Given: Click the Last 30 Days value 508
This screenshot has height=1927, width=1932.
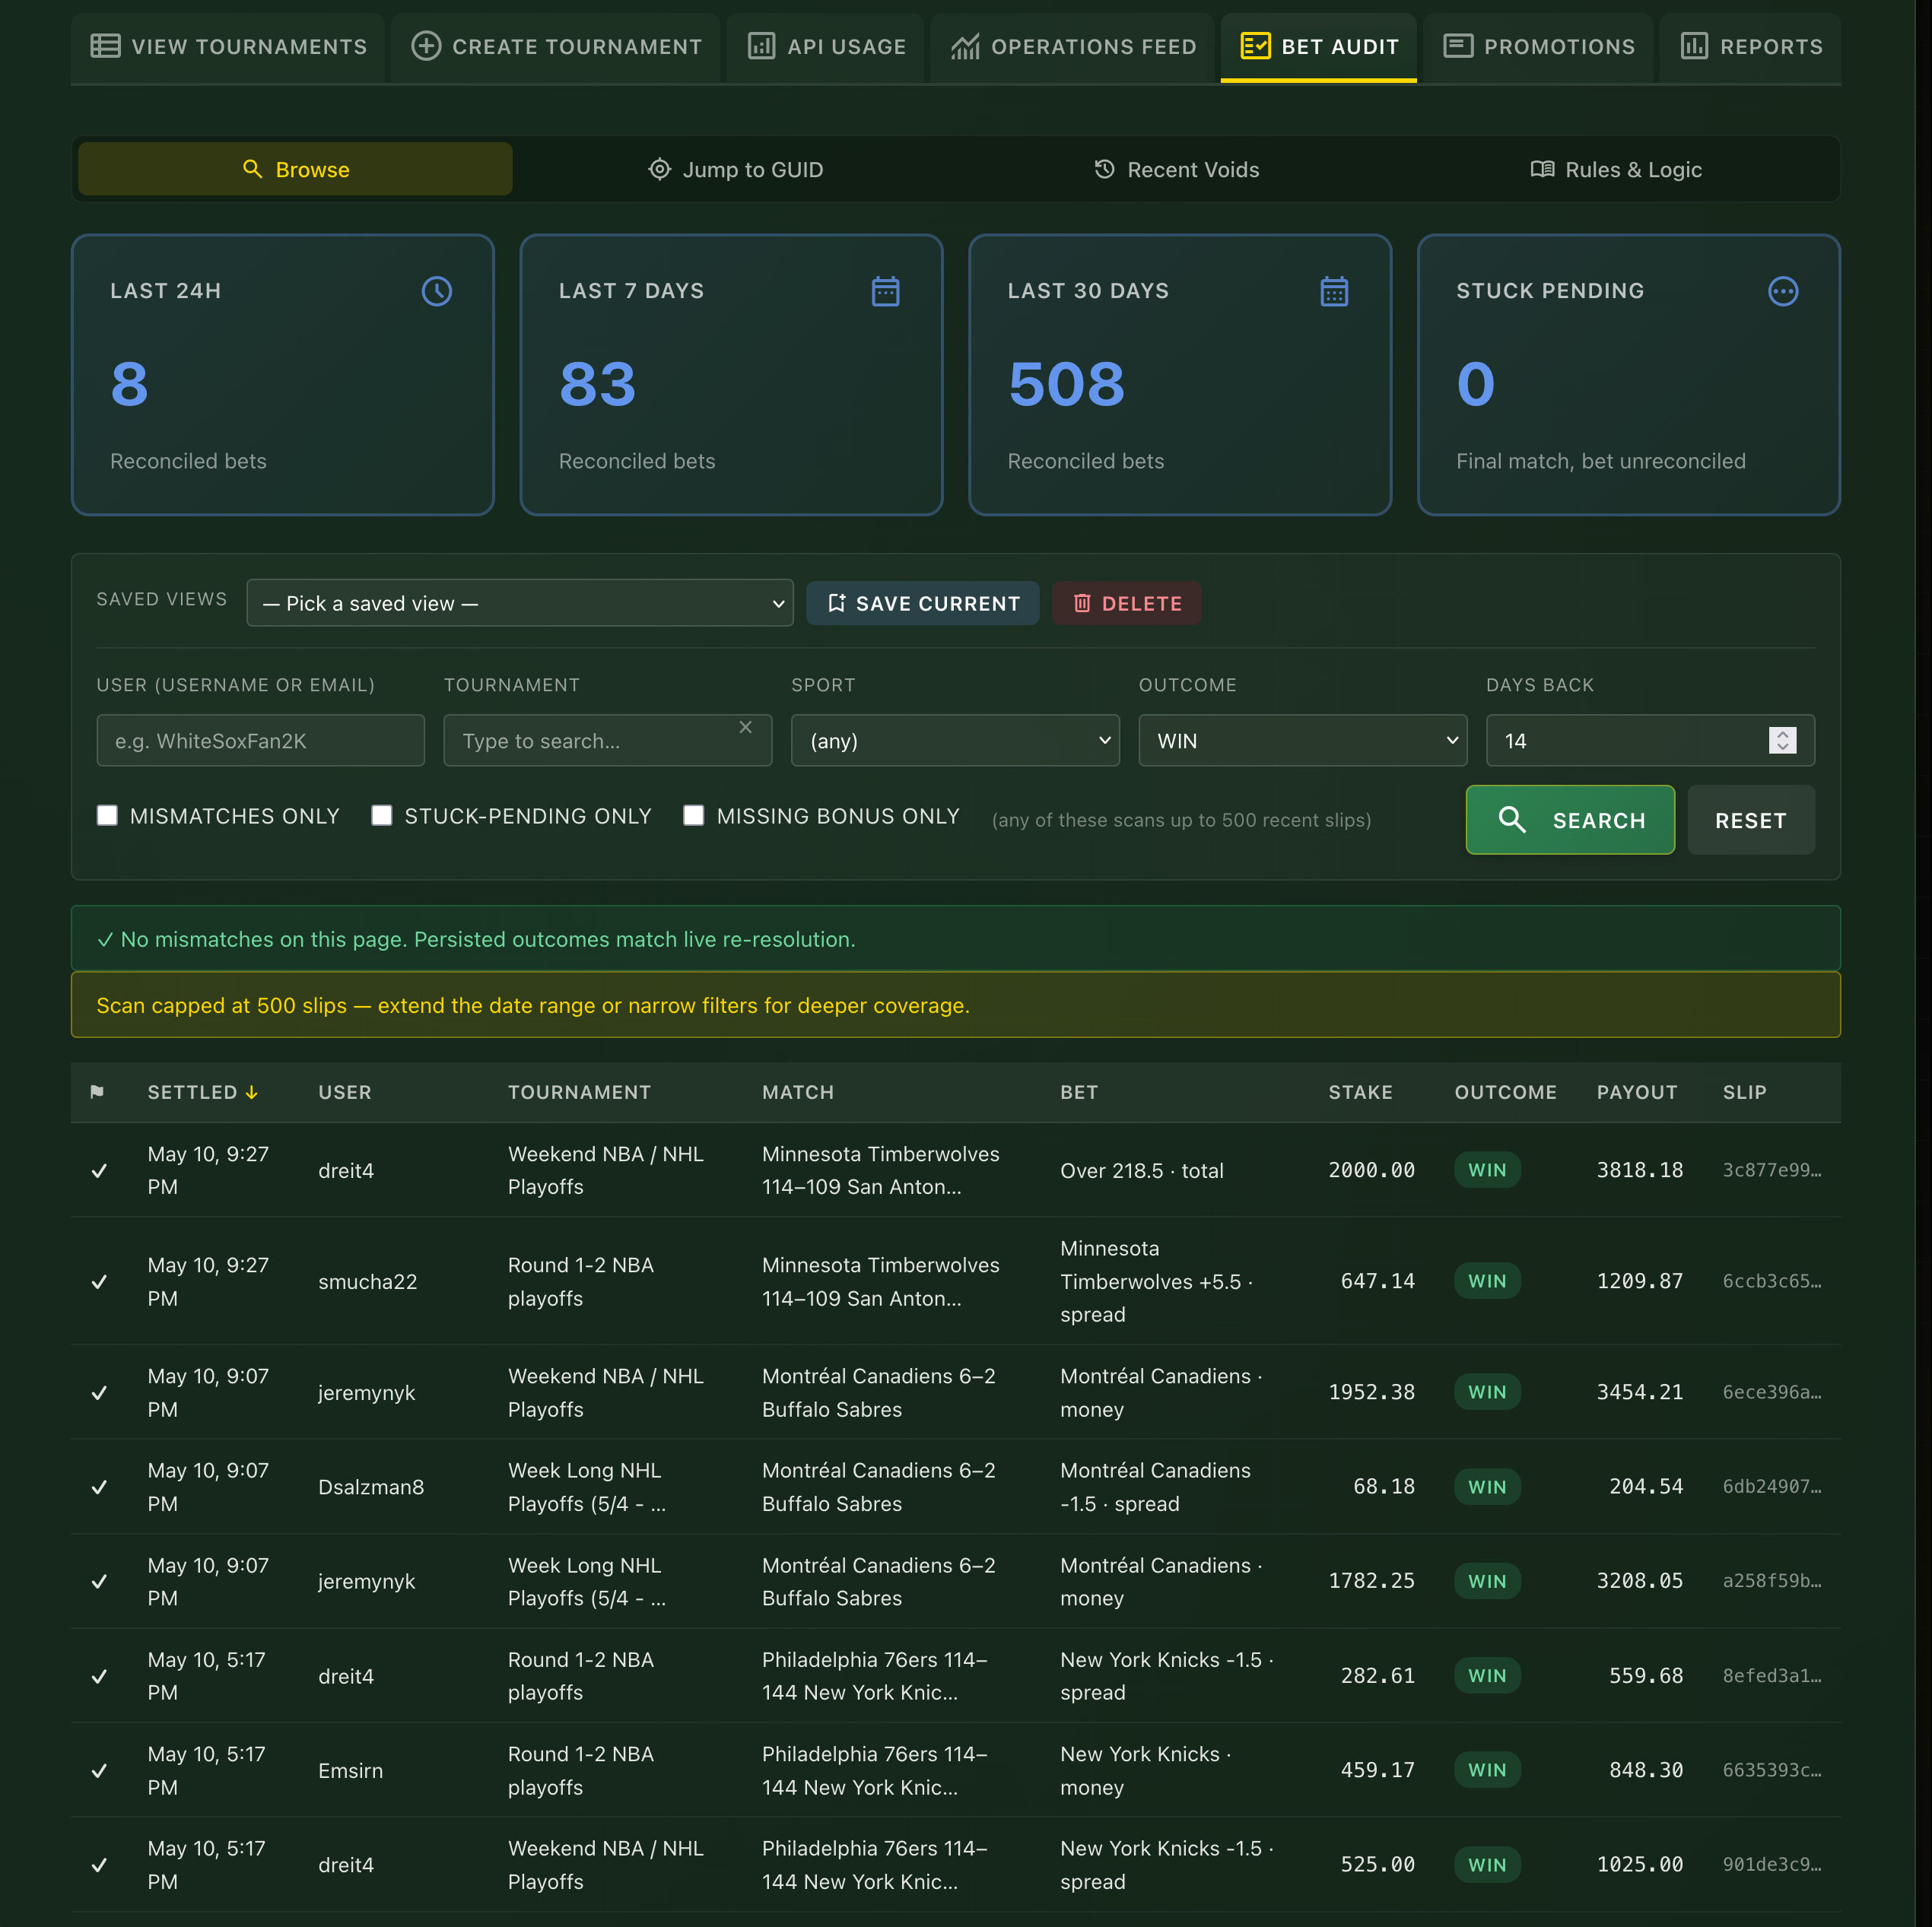Looking at the screenshot, I should point(1066,384).
